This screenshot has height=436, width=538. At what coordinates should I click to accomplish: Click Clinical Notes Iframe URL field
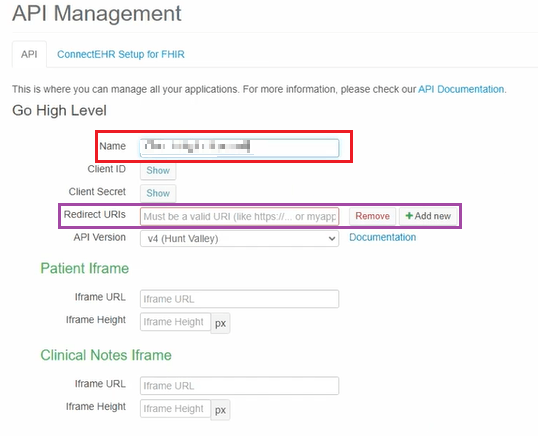pyautogui.click(x=239, y=386)
